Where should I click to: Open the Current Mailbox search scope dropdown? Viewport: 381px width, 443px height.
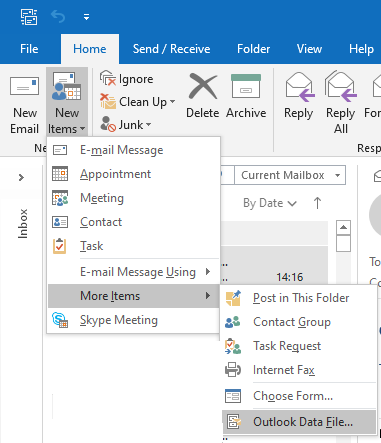(290, 175)
